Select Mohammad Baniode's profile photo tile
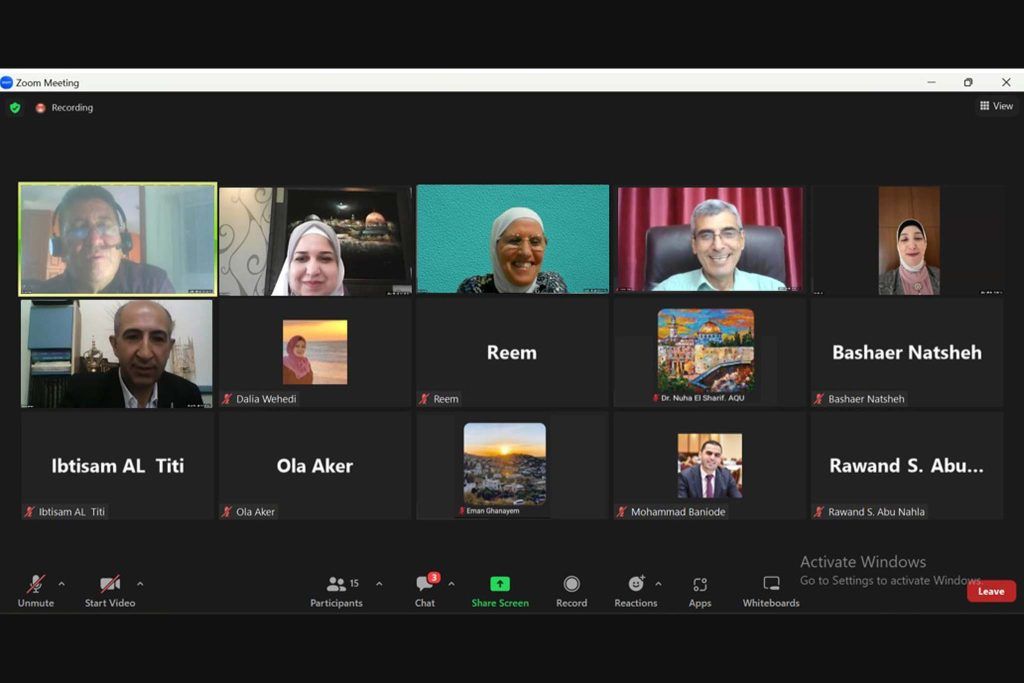The image size is (1024, 683). click(x=710, y=466)
